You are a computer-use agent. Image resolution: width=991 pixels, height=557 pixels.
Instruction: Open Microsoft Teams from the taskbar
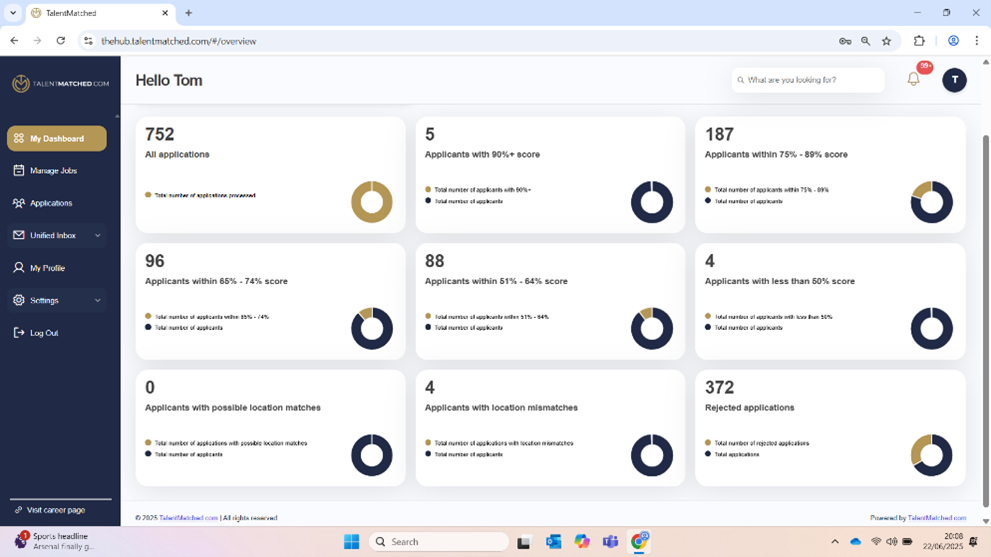click(611, 542)
